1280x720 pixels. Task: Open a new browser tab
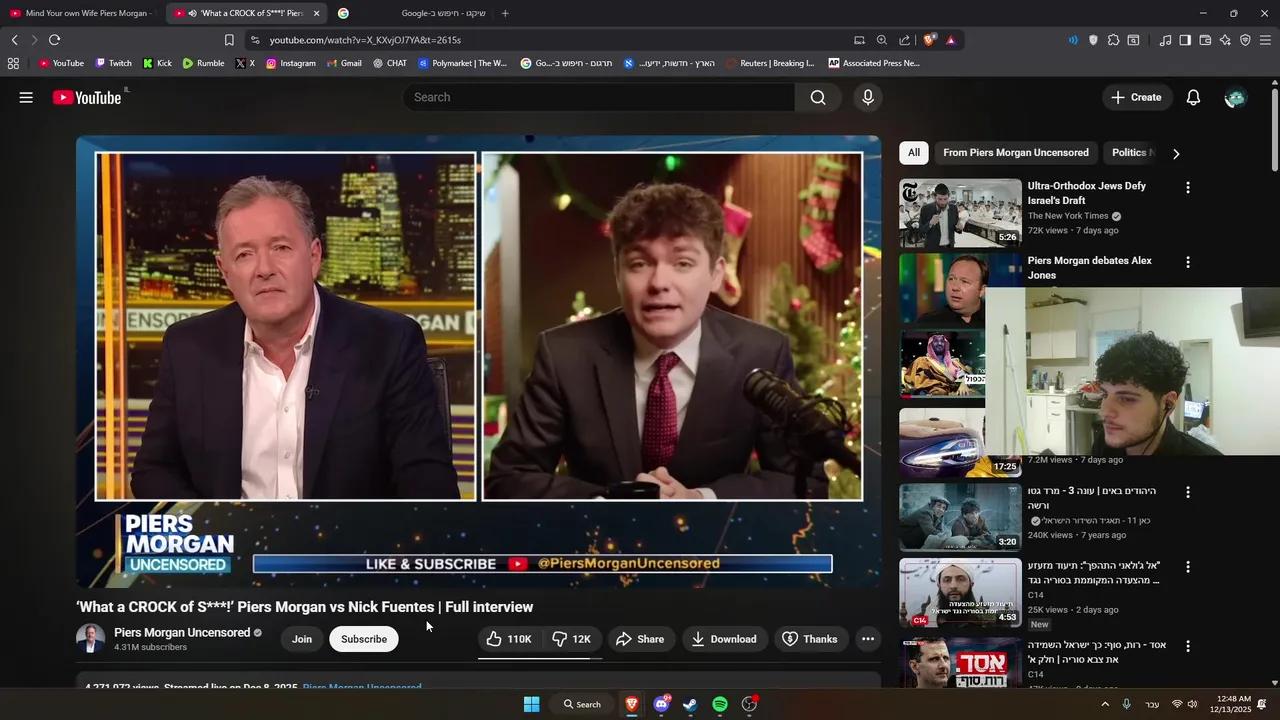point(505,13)
